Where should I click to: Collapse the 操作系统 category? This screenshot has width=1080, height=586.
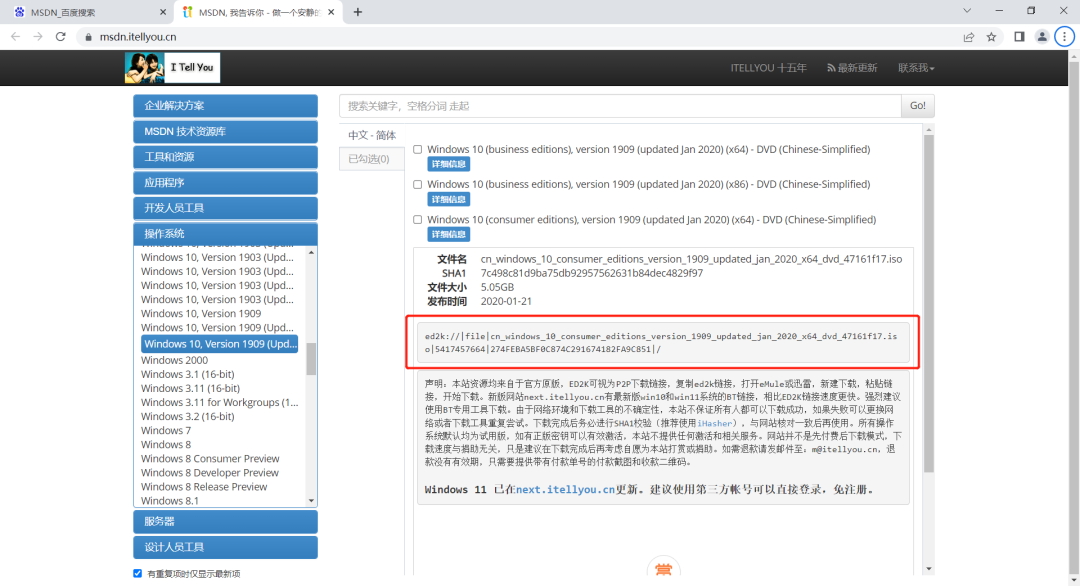coord(225,233)
